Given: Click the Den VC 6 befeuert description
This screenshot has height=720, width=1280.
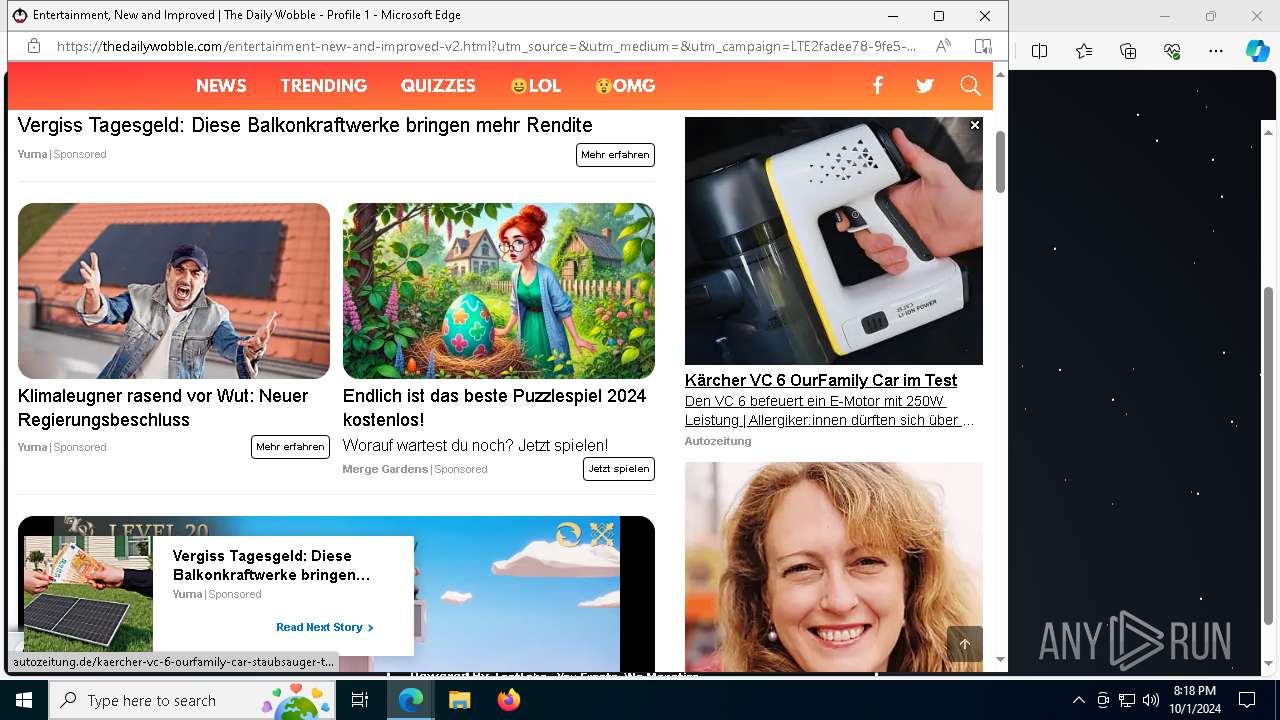Looking at the screenshot, I should [x=829, y=411].
